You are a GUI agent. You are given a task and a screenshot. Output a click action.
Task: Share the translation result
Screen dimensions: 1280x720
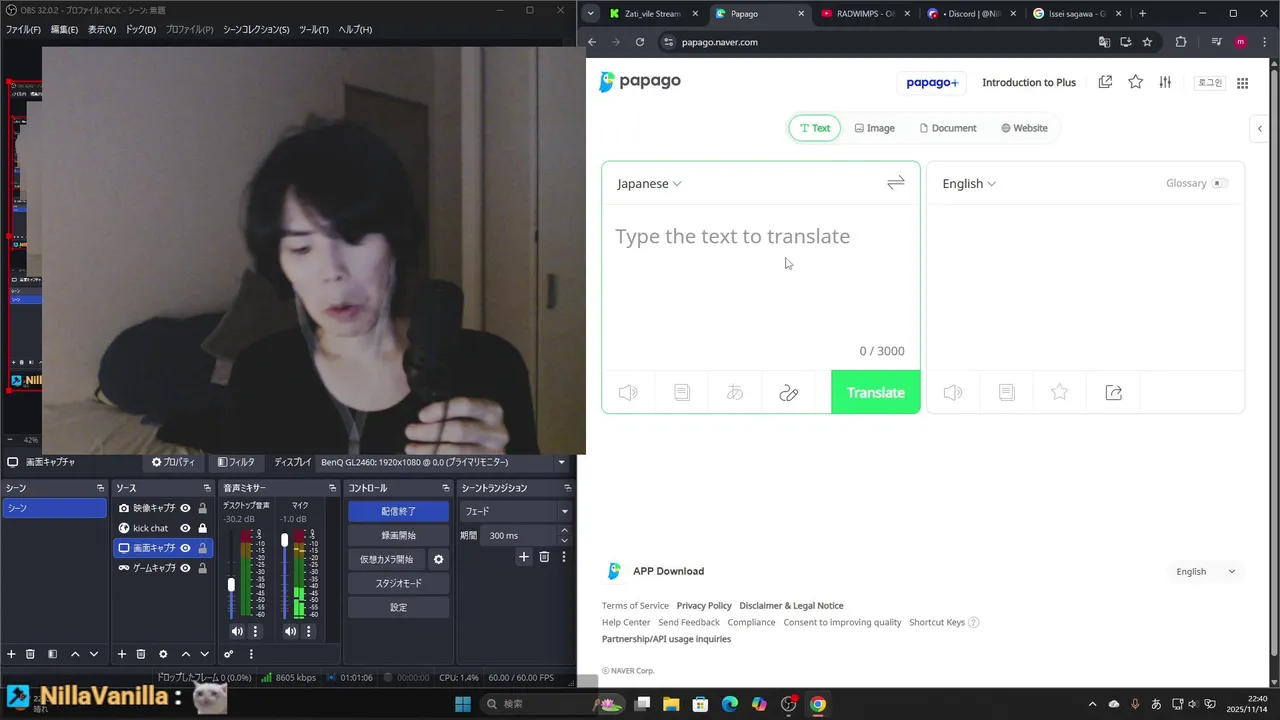click(x=1113, y=393)
